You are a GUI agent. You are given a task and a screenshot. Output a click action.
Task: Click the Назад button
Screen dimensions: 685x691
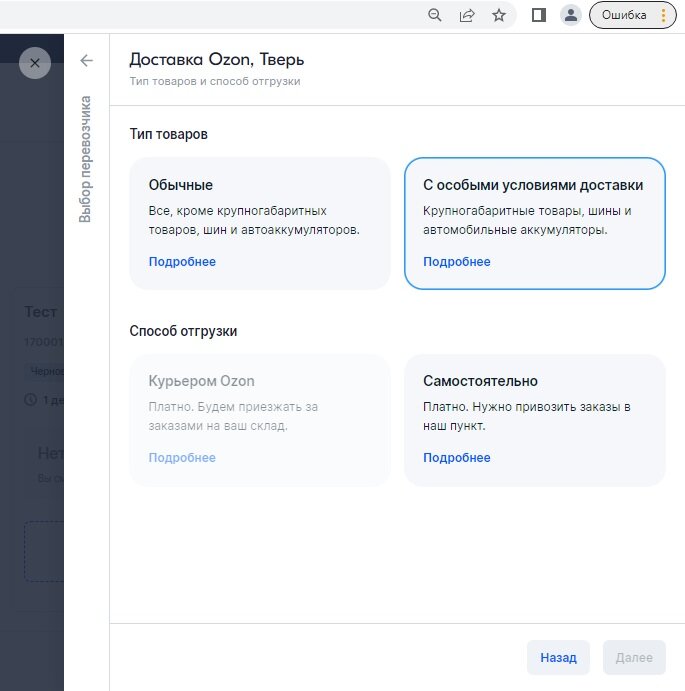558,658
